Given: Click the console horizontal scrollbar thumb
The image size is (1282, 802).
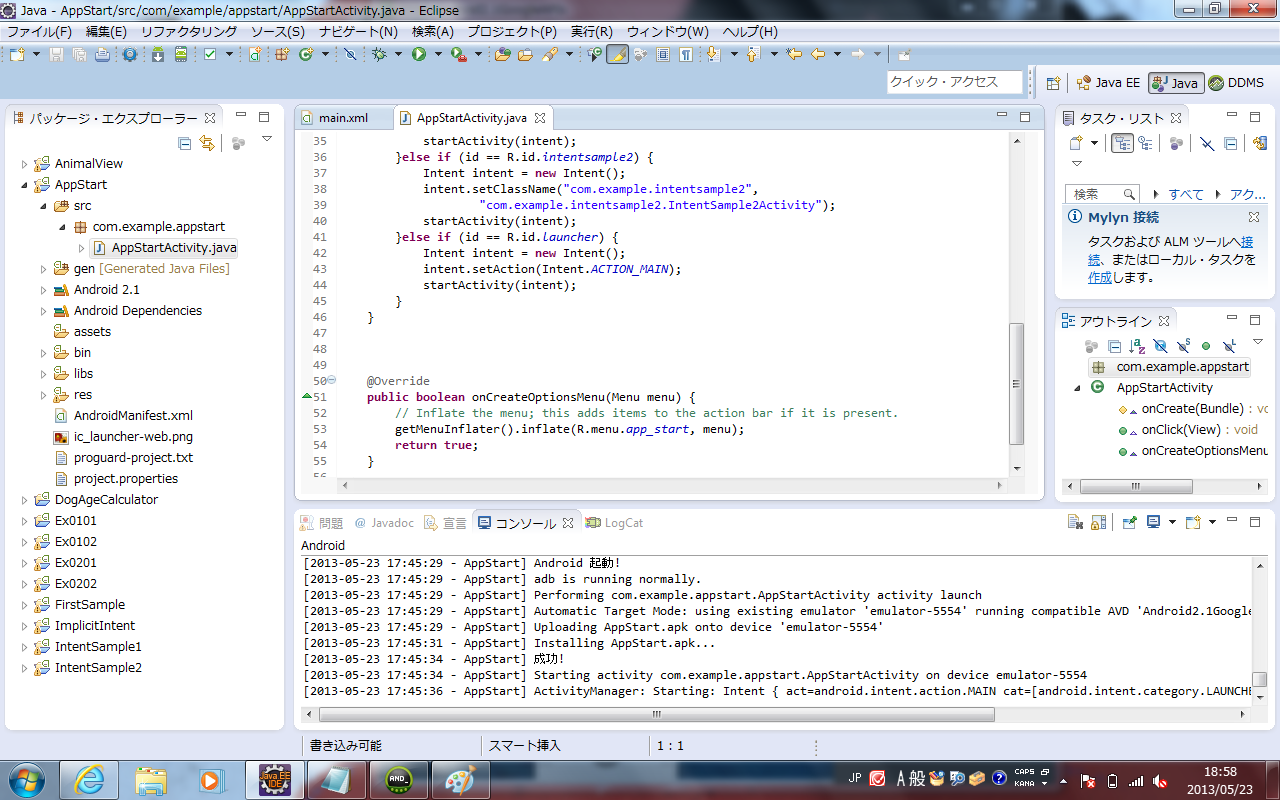Looking at the screenshot, I should point(657,715).
